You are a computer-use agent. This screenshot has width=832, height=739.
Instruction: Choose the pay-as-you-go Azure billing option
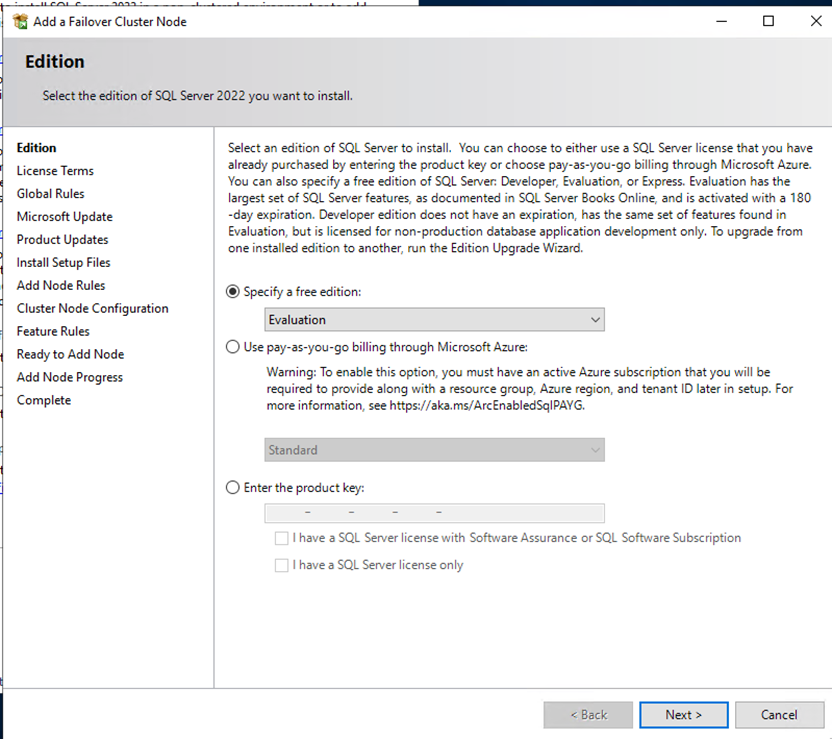pos(234,347)
